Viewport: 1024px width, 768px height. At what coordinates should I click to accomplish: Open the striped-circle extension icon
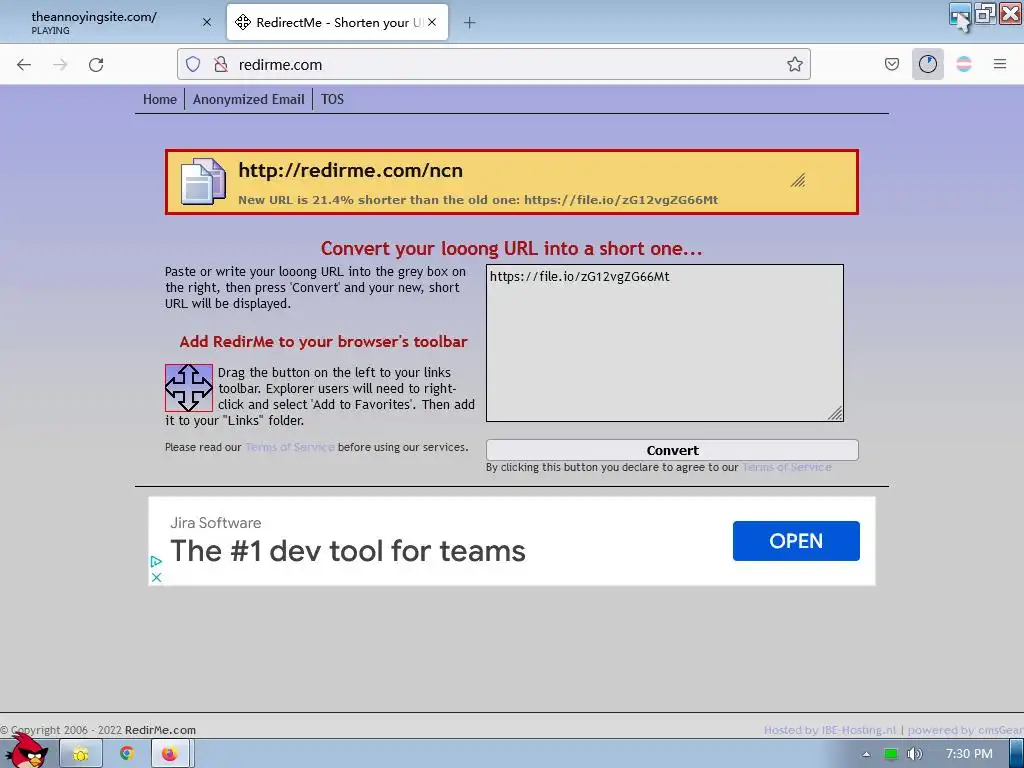(x=963, y=64)
